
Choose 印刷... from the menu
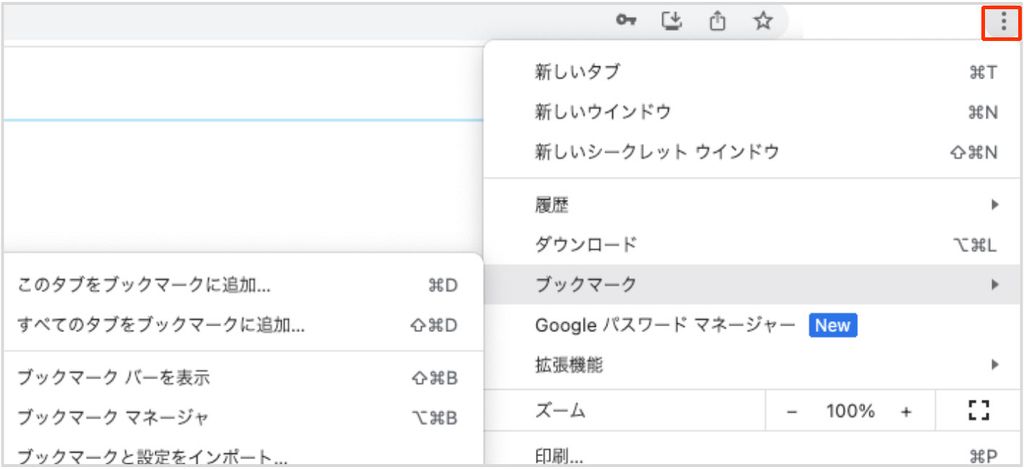753,455
